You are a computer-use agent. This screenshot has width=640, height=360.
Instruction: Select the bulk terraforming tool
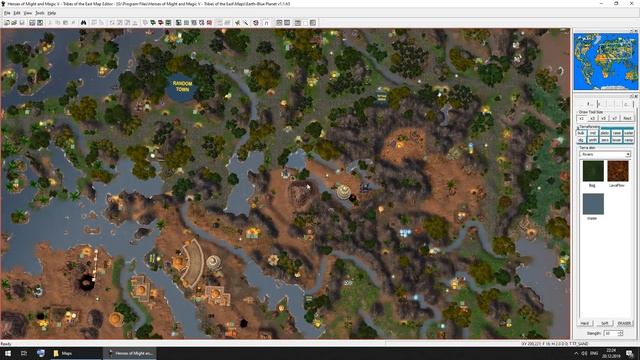coord(581,133)
